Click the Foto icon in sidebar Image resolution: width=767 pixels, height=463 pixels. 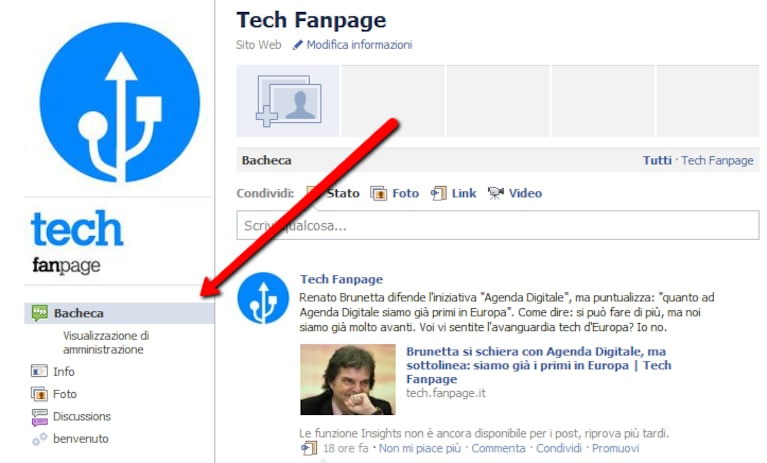coord(39,394)
